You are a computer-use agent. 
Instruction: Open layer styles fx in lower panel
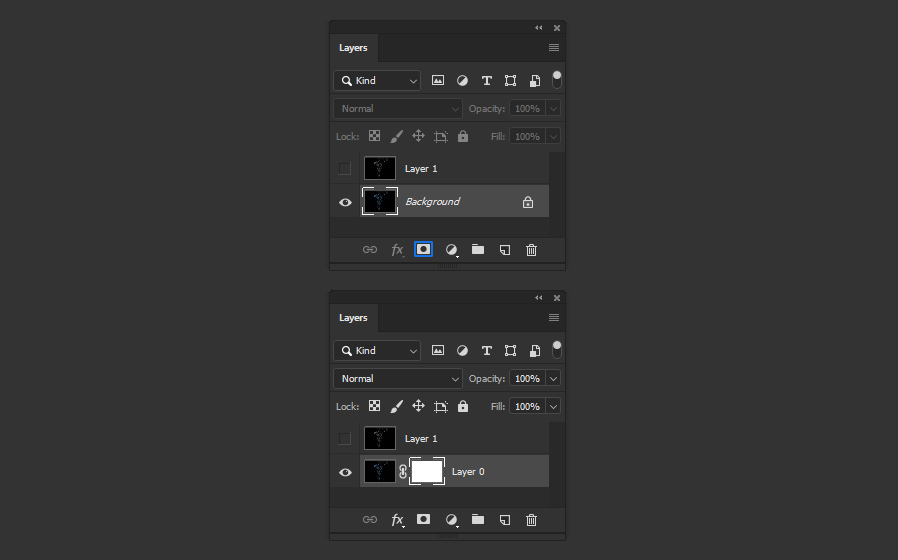click(x=397, y=520)
